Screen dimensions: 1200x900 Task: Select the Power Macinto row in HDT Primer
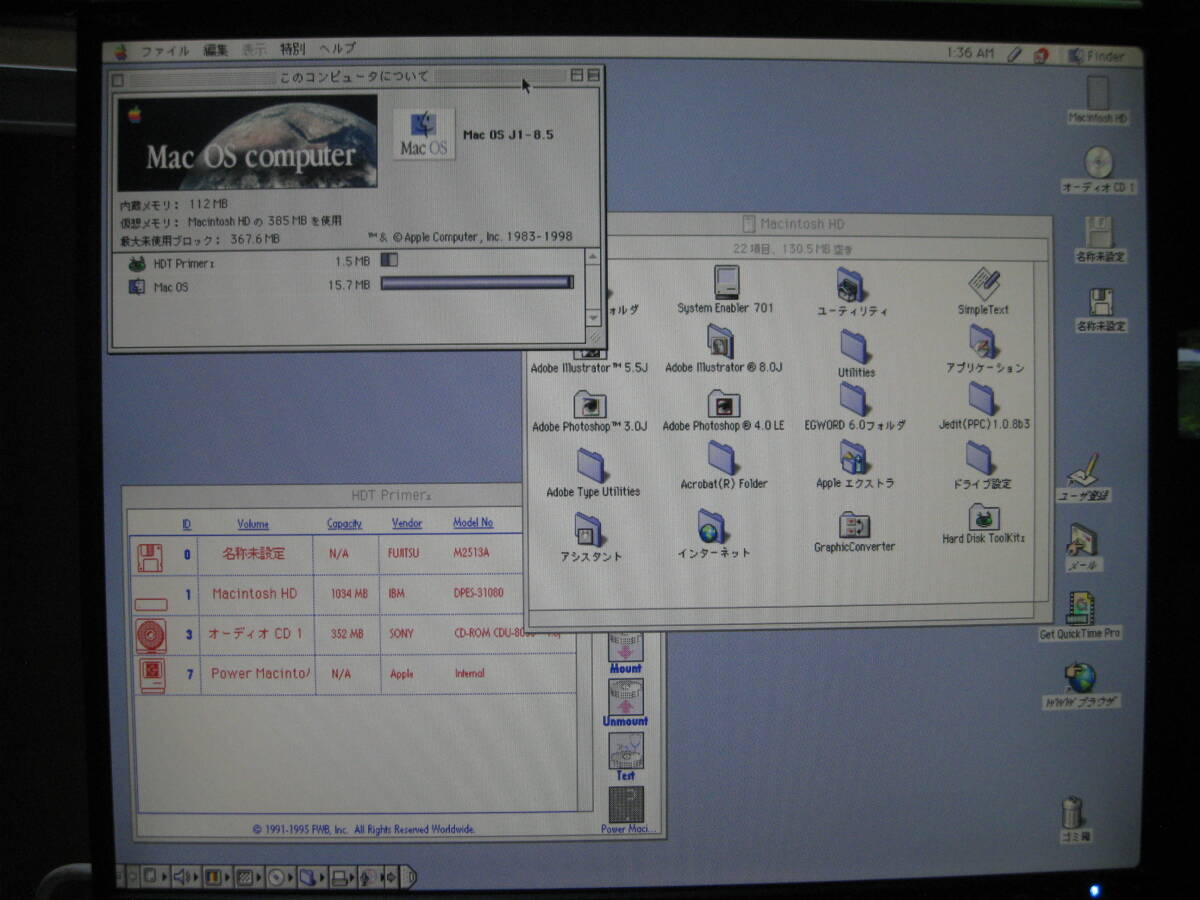coord(353,674)
